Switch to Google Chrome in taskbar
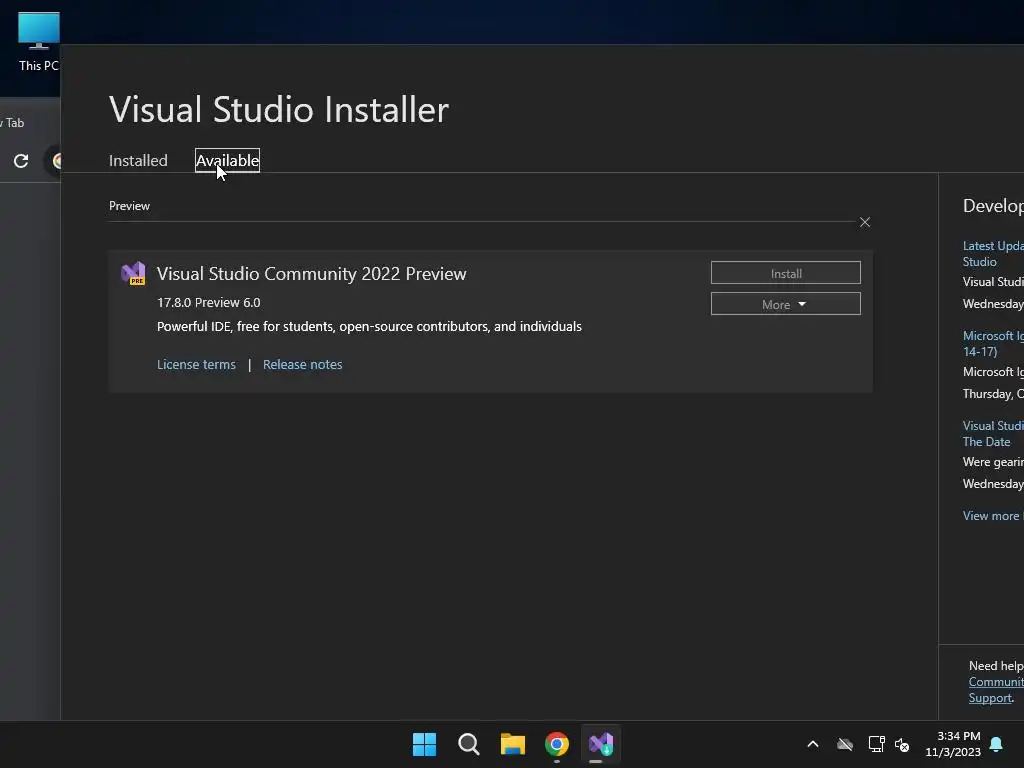Screen dimensions: 1024x768 [x=557, y=744]
